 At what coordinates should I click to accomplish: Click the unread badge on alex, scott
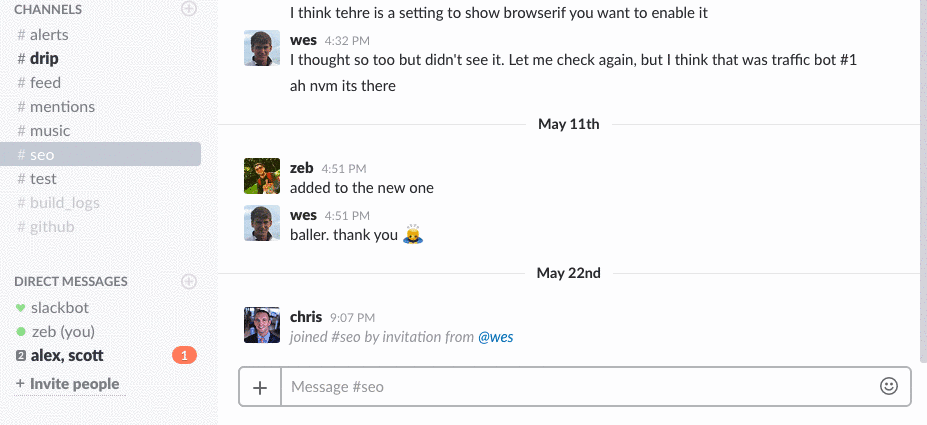184,355
